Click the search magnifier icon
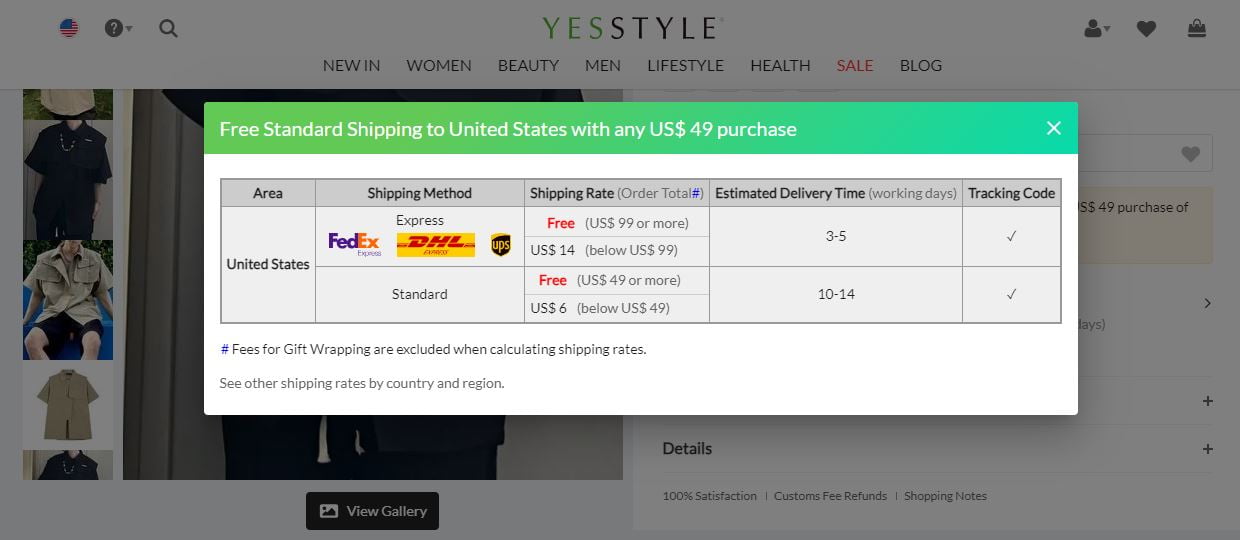Image resolution: width=1240 pixels, height=540 pixels. click(x=168, y=28)
